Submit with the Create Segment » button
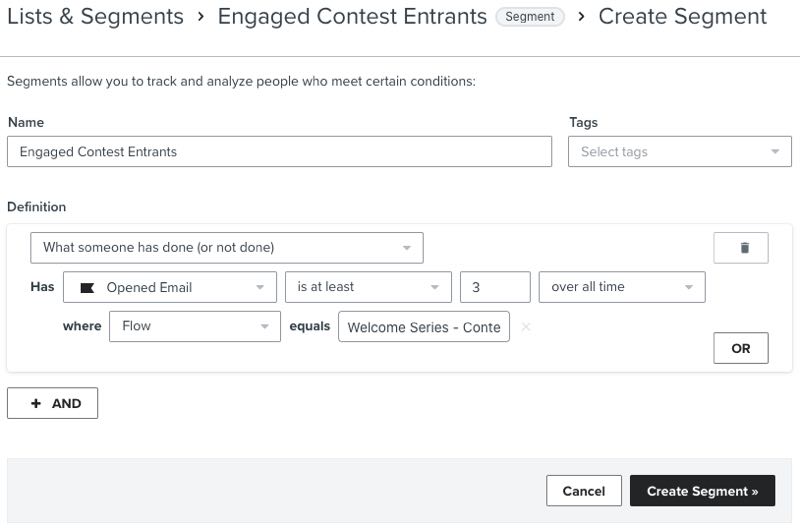800x529 pixels. click(x=702, y=491)
